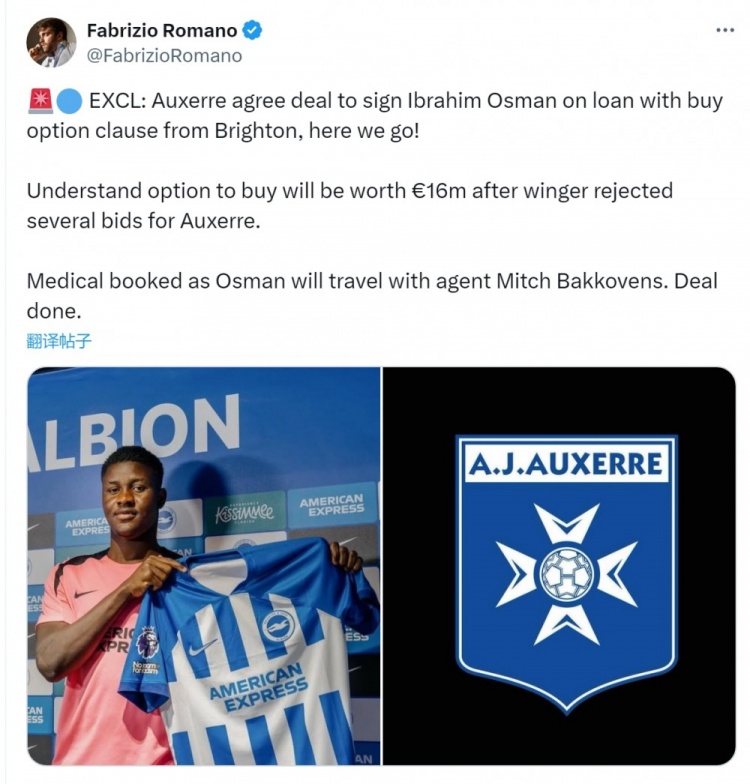Open the three-dot more options menu
The width and height of the screenshot is (750, 784).
coord(724,30)
